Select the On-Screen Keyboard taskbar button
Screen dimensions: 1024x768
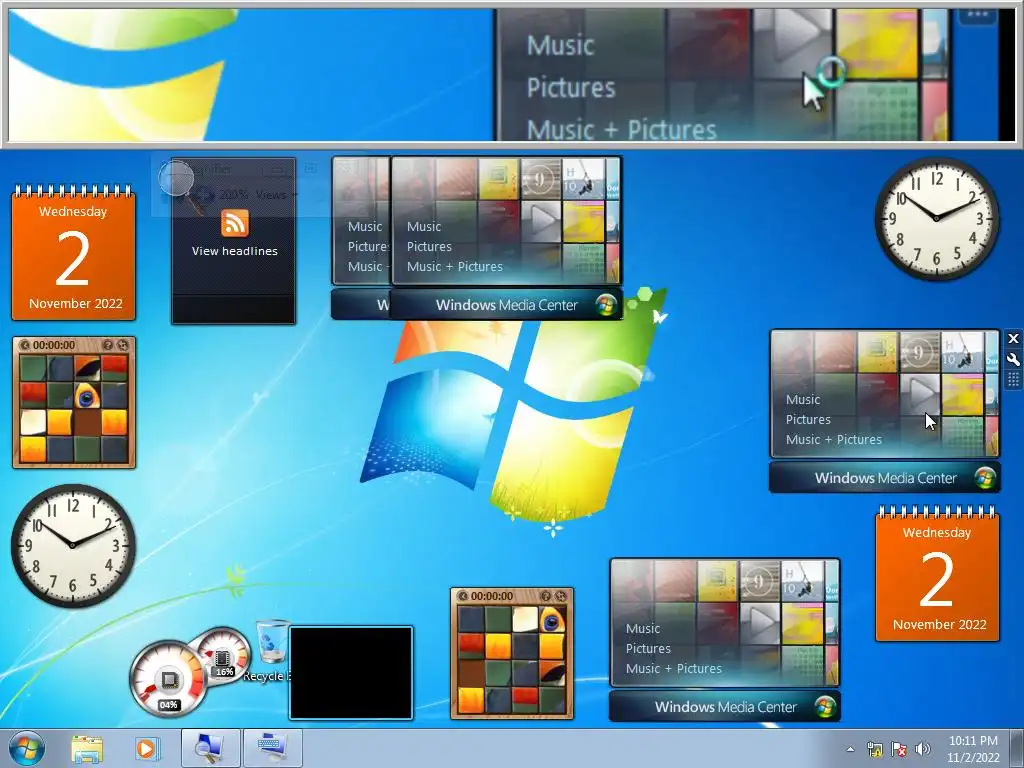coord(272,748)
